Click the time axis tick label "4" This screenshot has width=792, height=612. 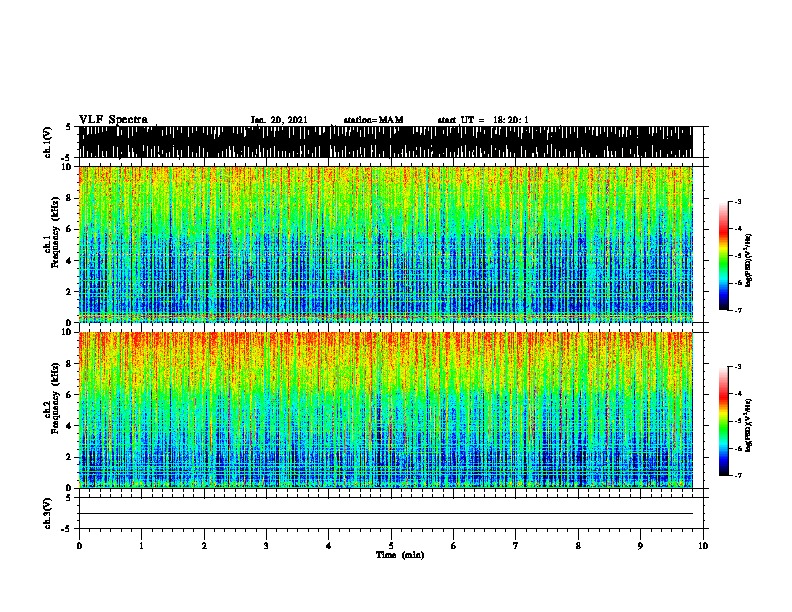[x=329, y=546]
